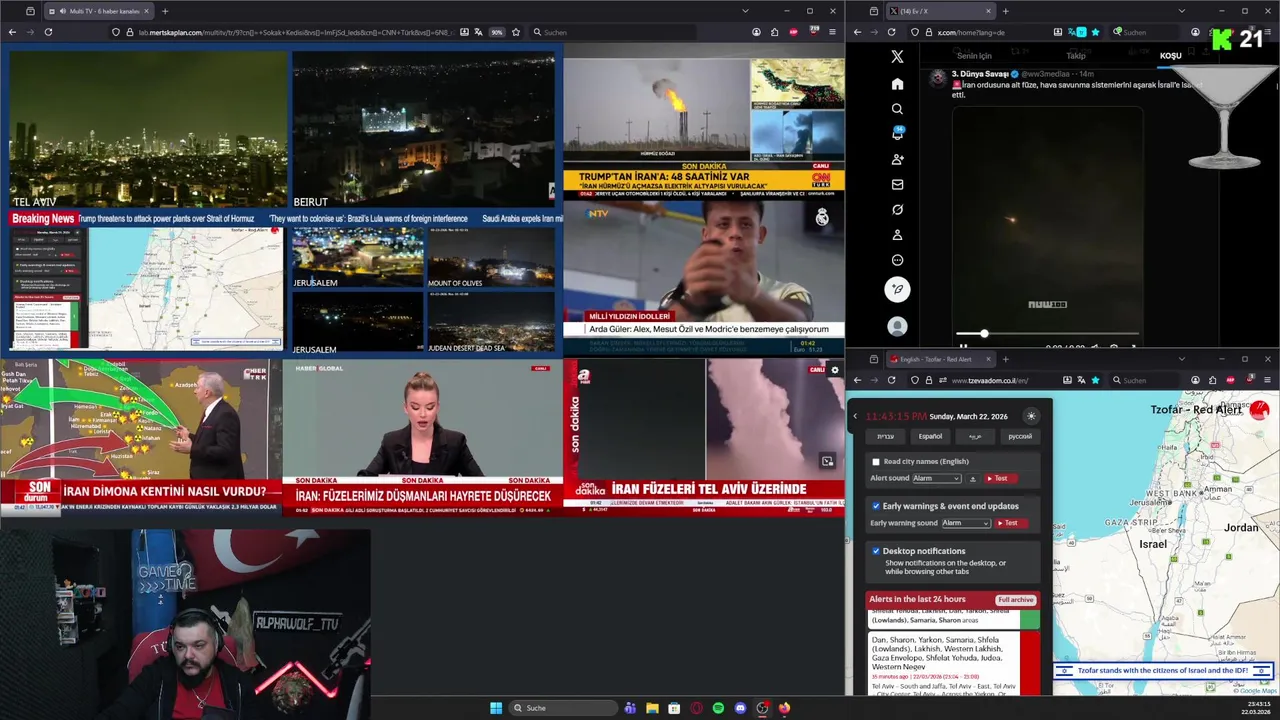
Task: Click the Windows Start button
Action: (x=496, y=708)
